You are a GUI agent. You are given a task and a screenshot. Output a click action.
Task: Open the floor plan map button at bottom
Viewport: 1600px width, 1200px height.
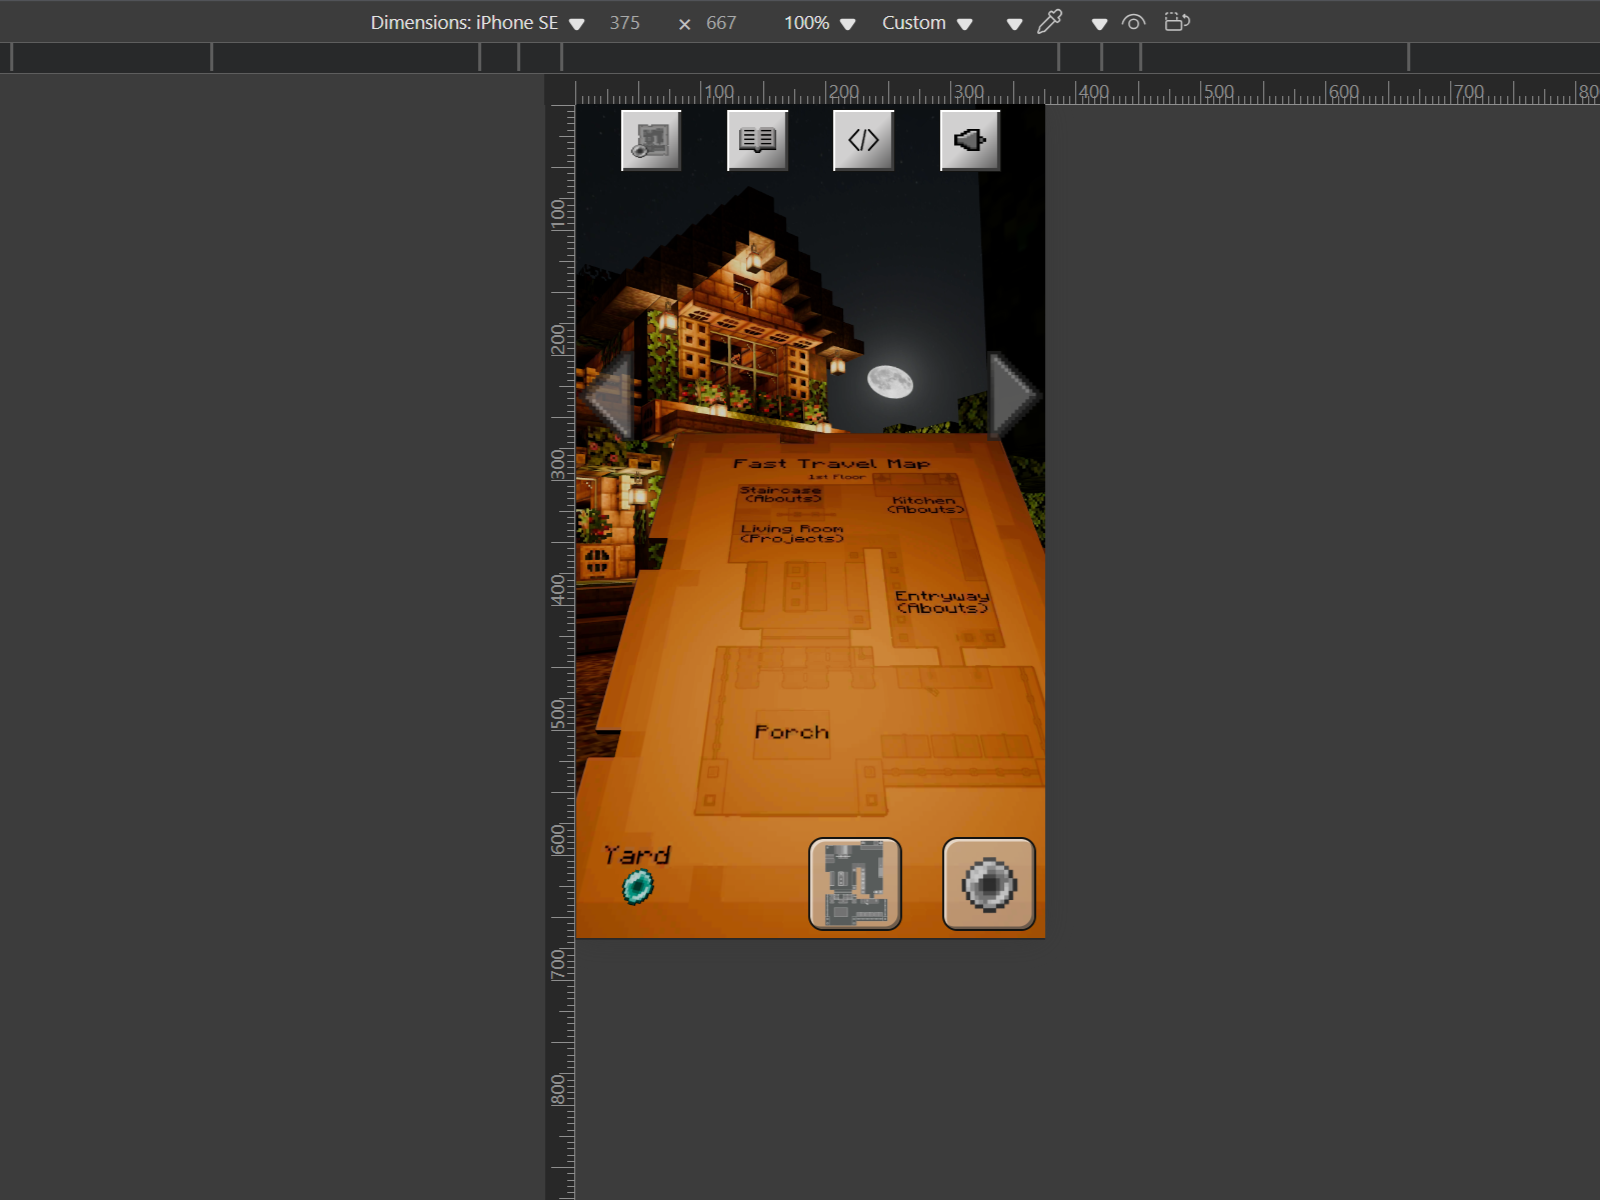(855, 884)
